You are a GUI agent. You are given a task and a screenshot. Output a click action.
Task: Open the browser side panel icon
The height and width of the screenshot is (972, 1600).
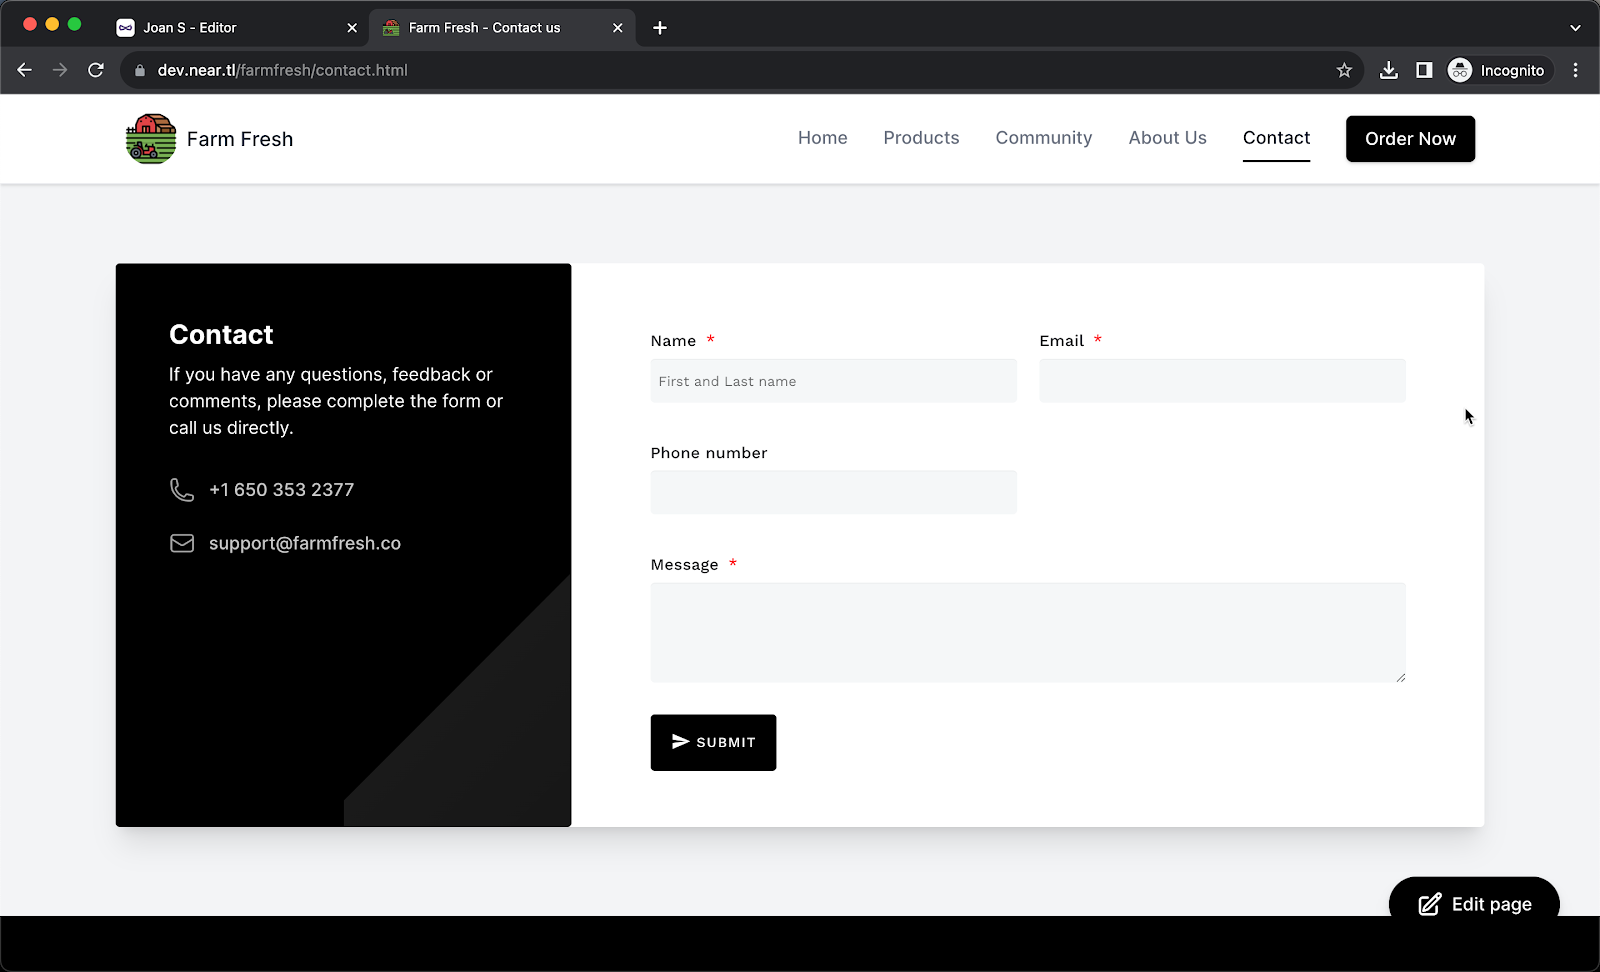(x=1424, y=70)
